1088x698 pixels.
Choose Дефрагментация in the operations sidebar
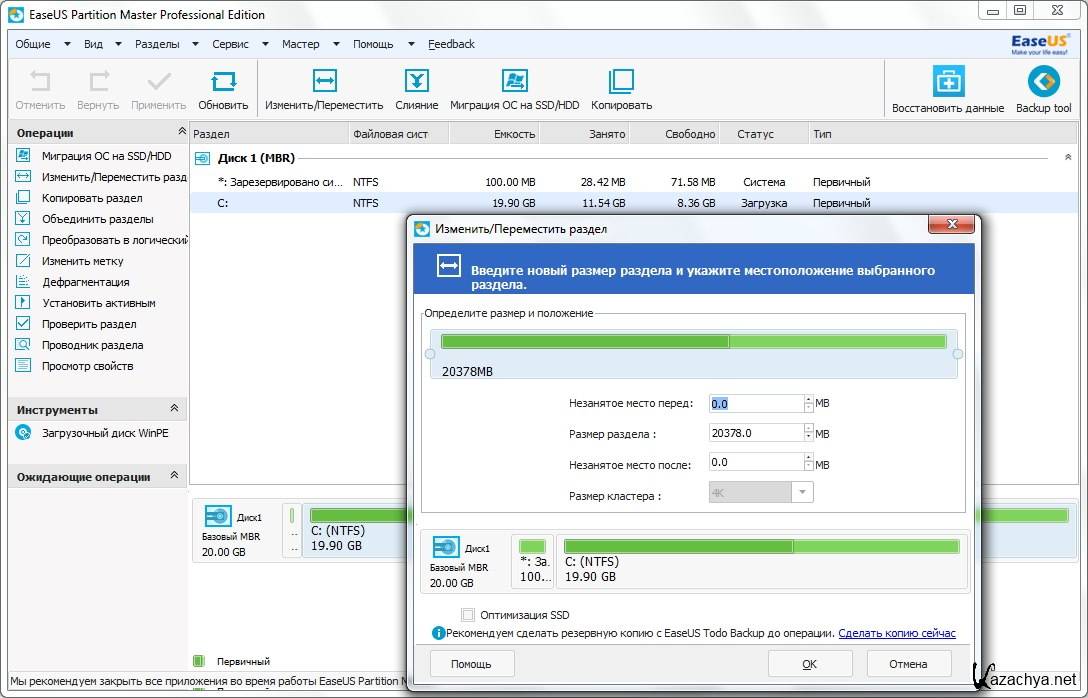tap(85, 282)
